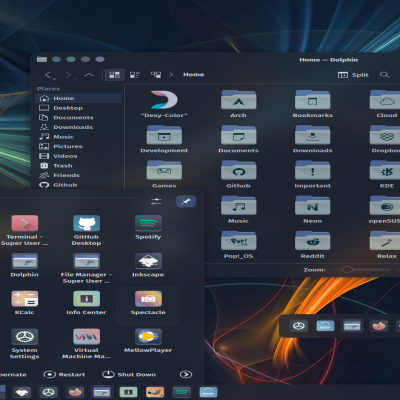Image resolution: width=400 pixels, height=400 pixels.
Task: Select Desktop in the Places sidebar
Action: pyautogui.click(x=79, y=108)
